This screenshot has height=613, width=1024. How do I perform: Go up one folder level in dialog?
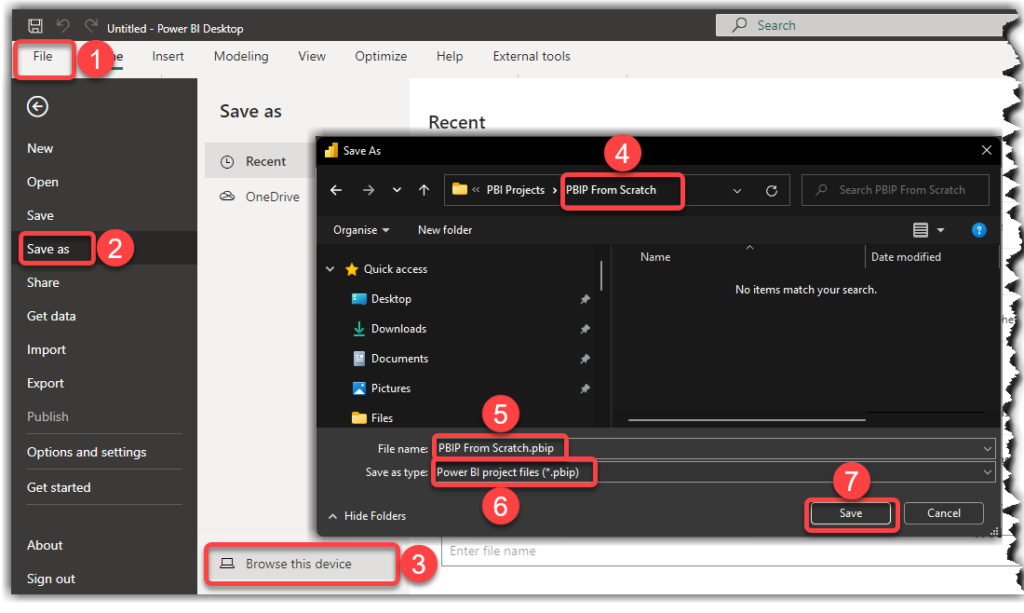point(424,190)
